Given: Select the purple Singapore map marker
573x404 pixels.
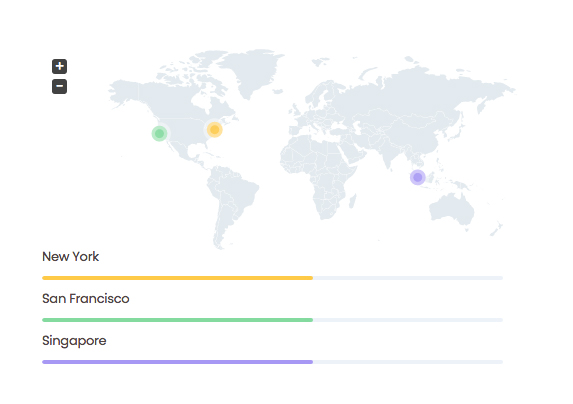Looking at the screenshot, I should [417, 178].
